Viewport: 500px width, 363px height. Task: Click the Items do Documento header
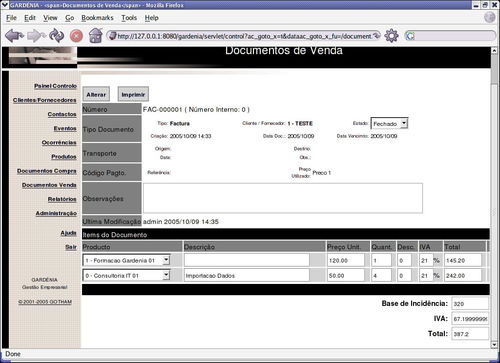click(115, 235)
